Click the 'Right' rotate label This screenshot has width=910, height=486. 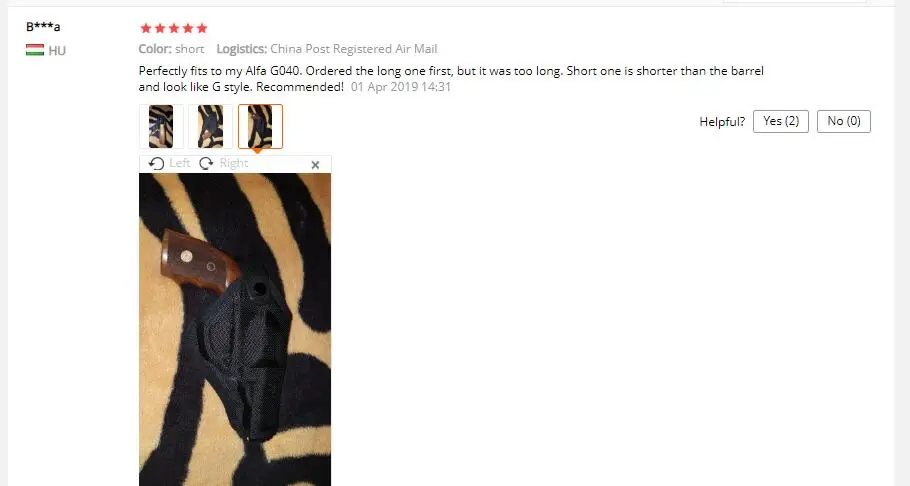click(234, 163)
